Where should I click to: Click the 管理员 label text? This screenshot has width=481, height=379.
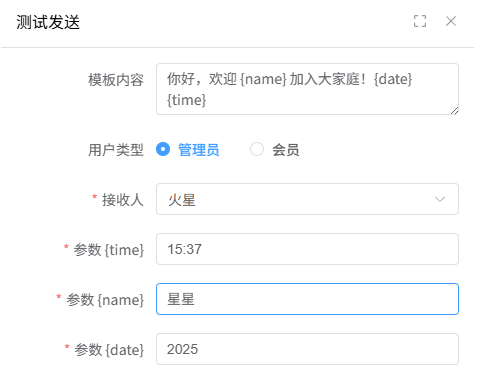pos(199,150)
